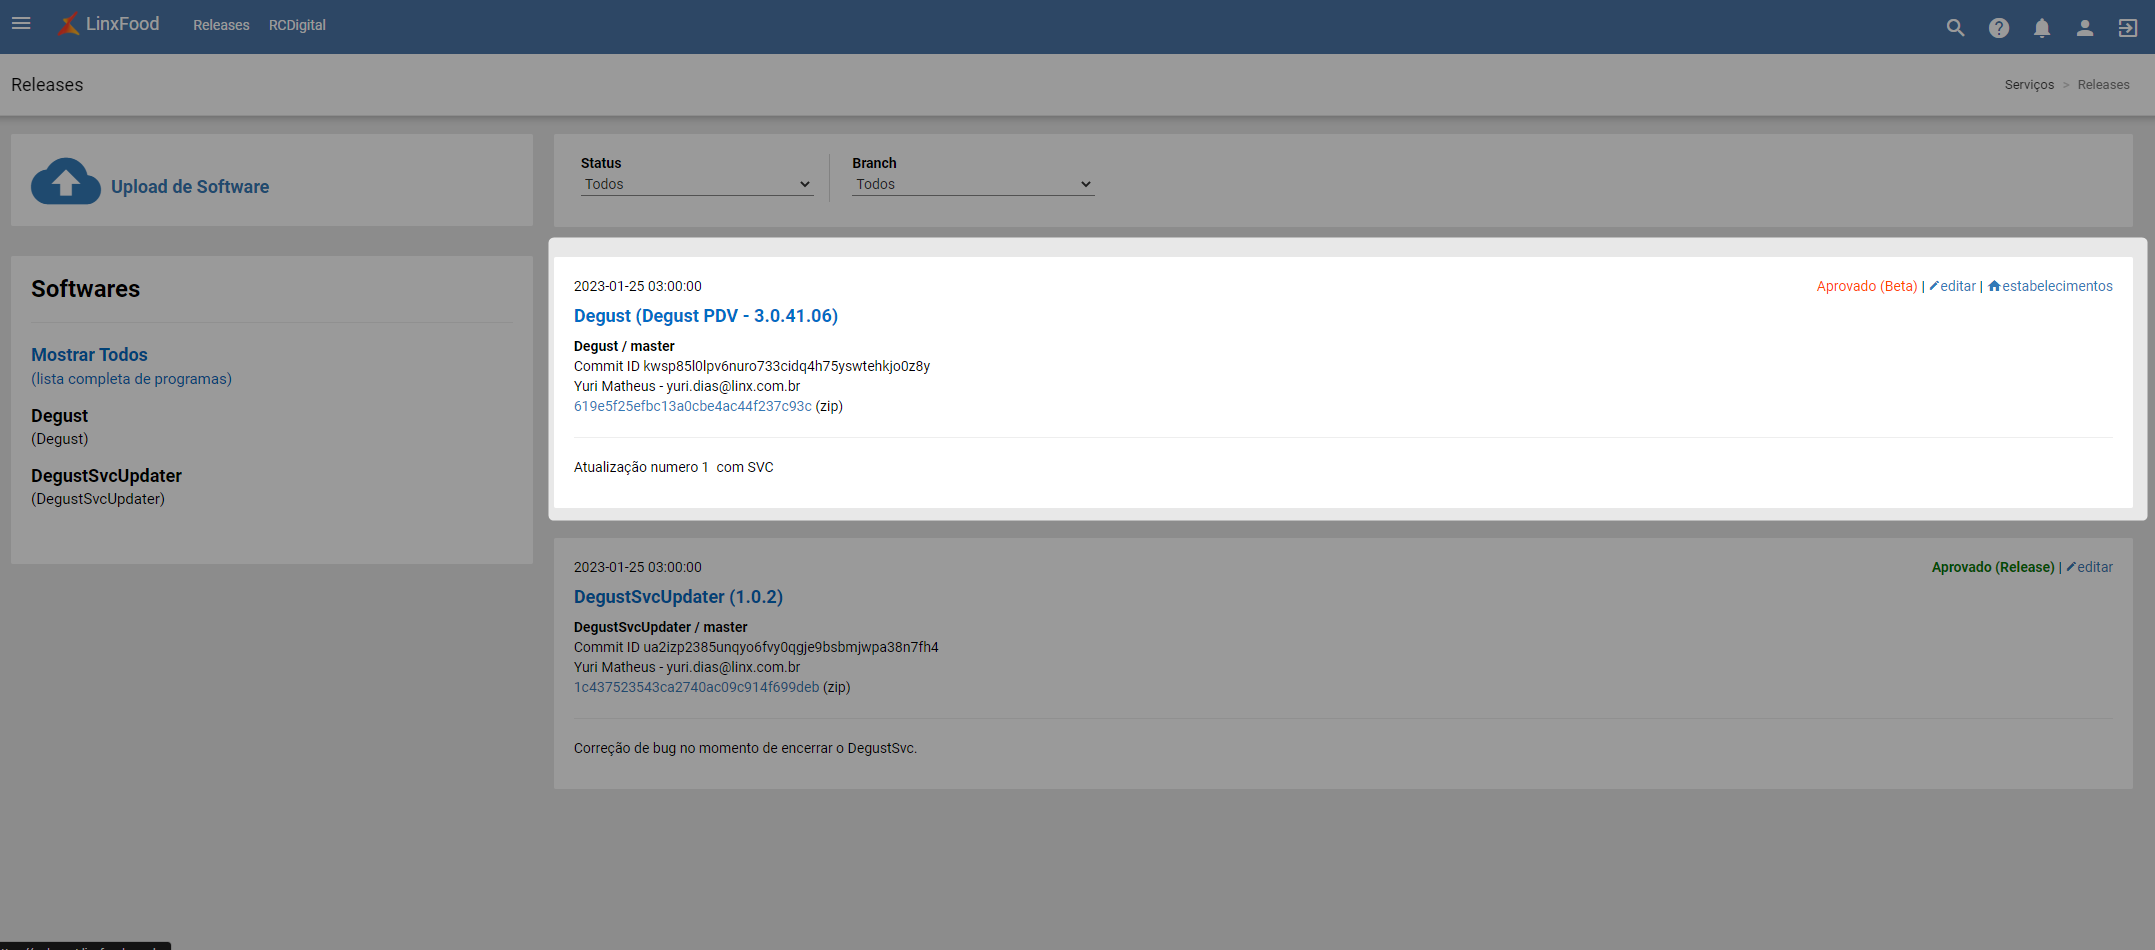Go to Serviços in breadcrumb
Viewport: 2155px width, 950px height.
pos(2029,85)
